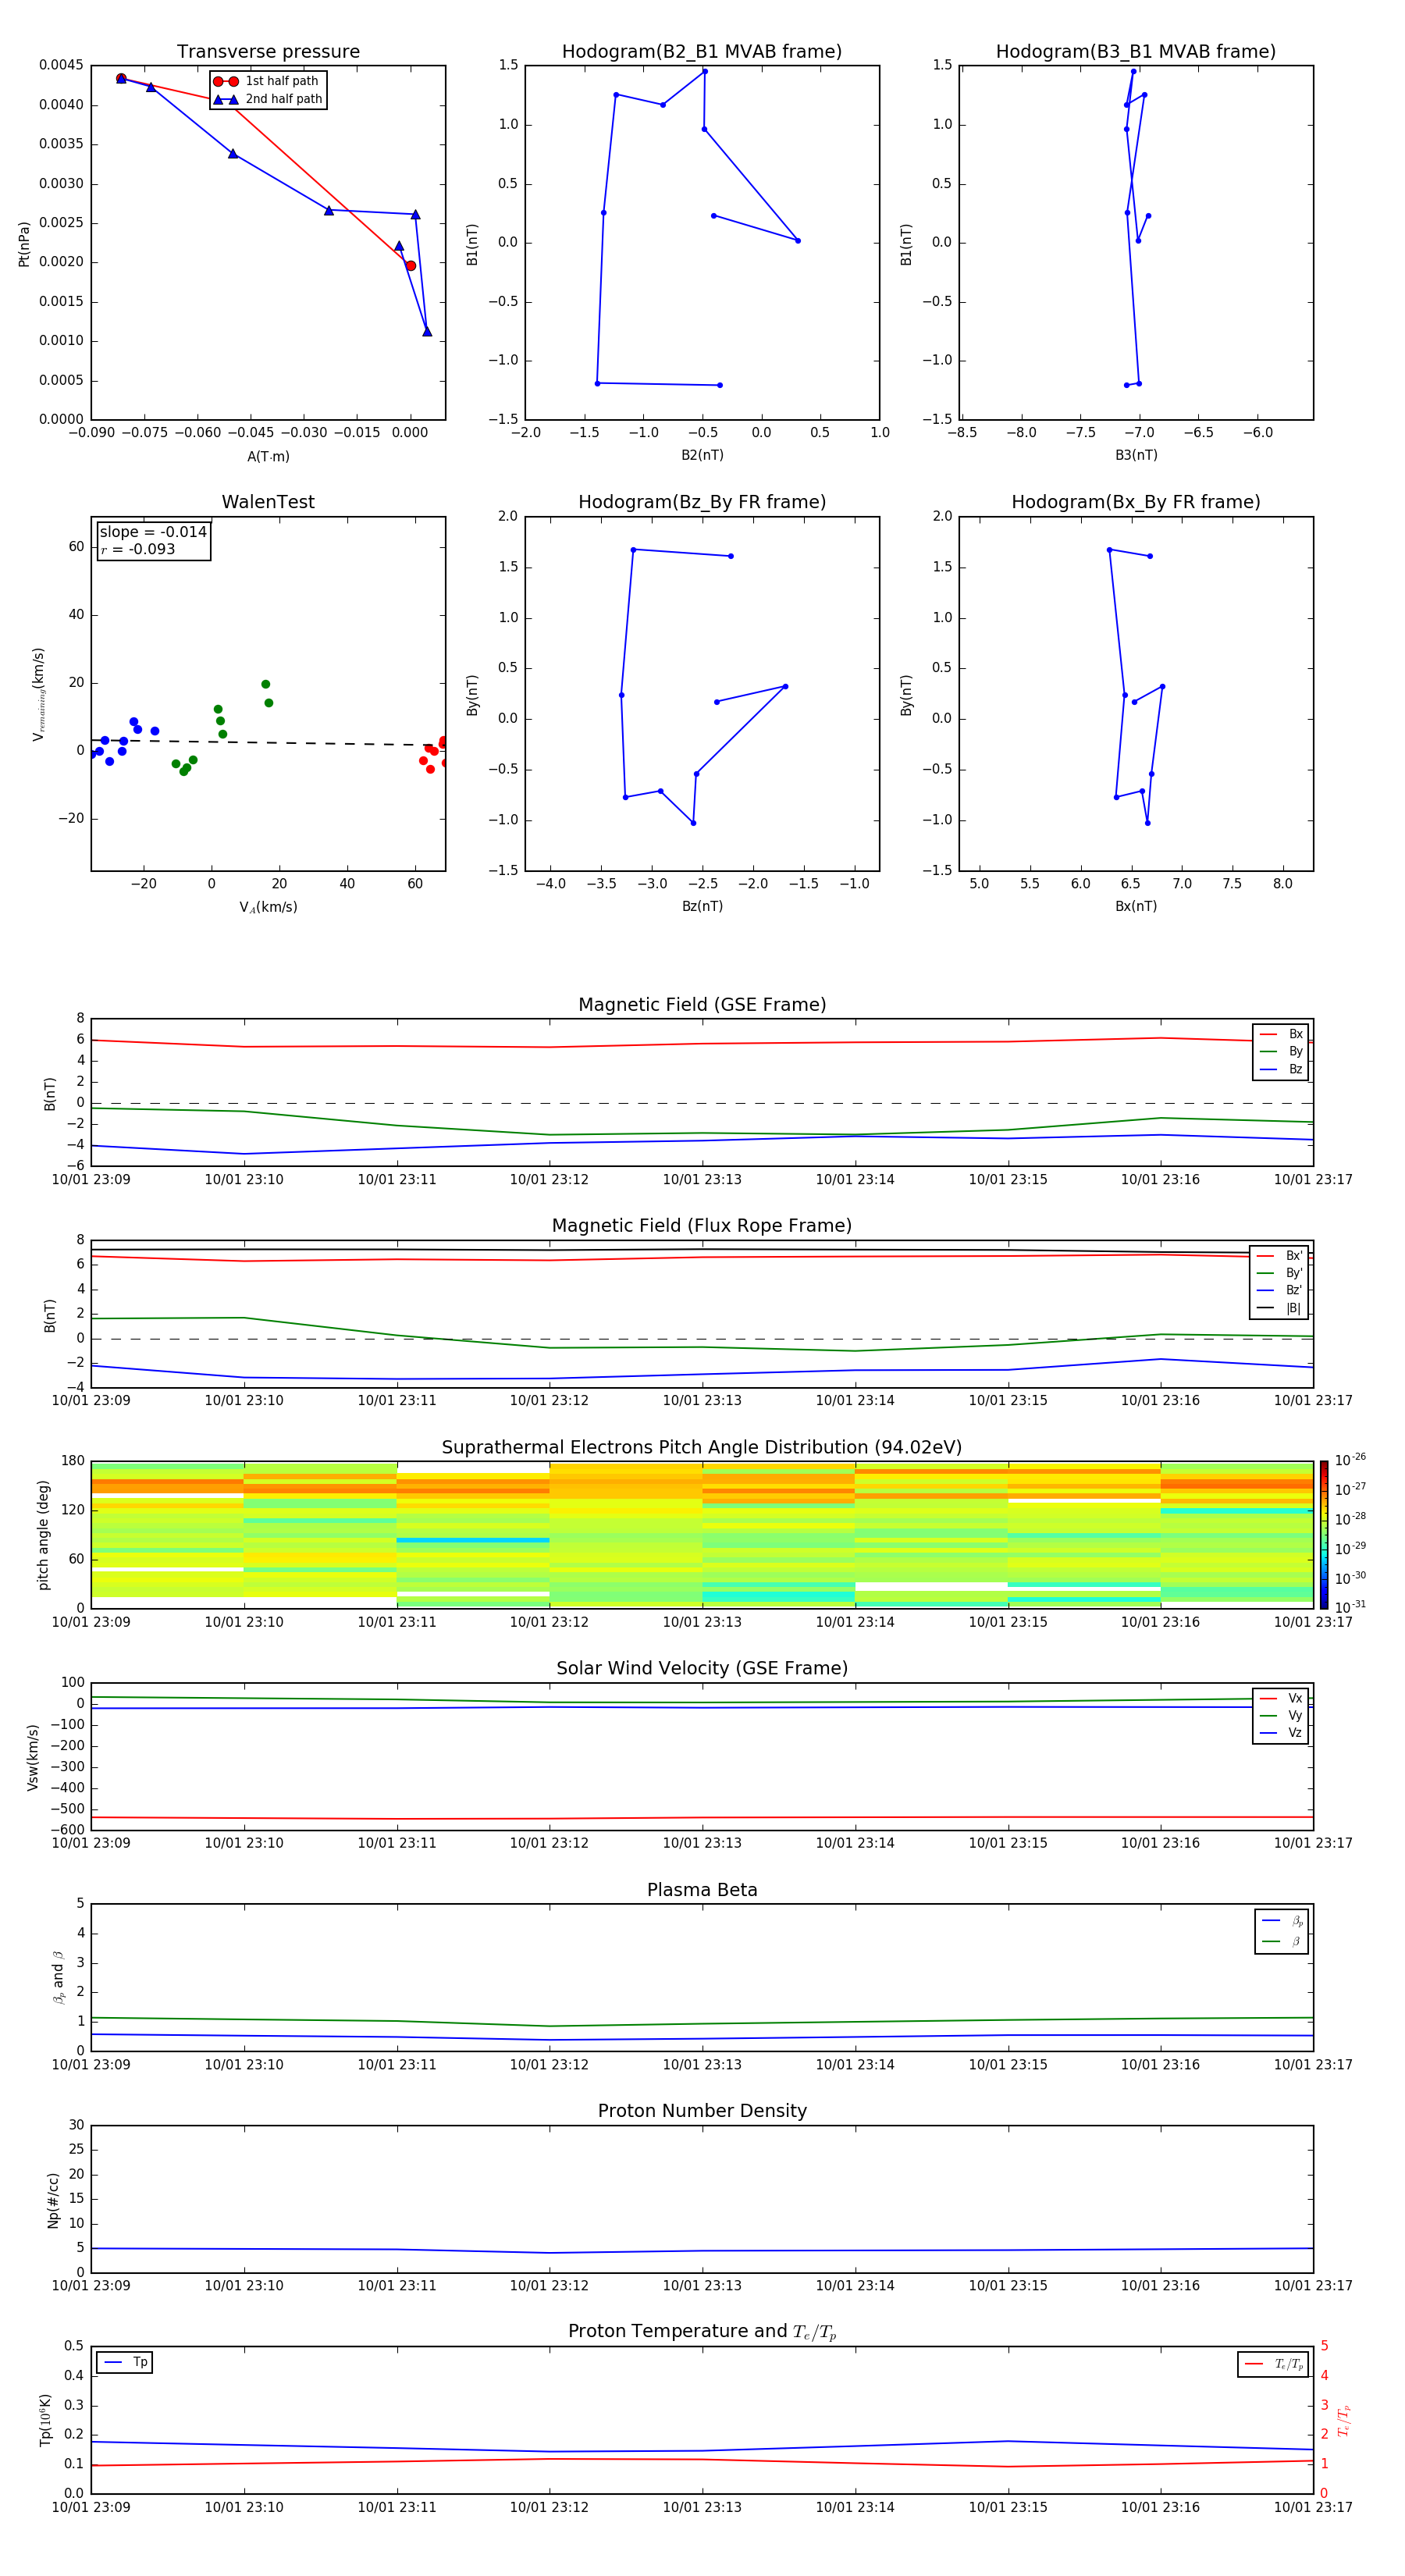The width and height of the screenshot is (1405, 2576).
Task: Click the 'Vz' legend entry in velocity plot
Action: click(x=1281, y=1733)
